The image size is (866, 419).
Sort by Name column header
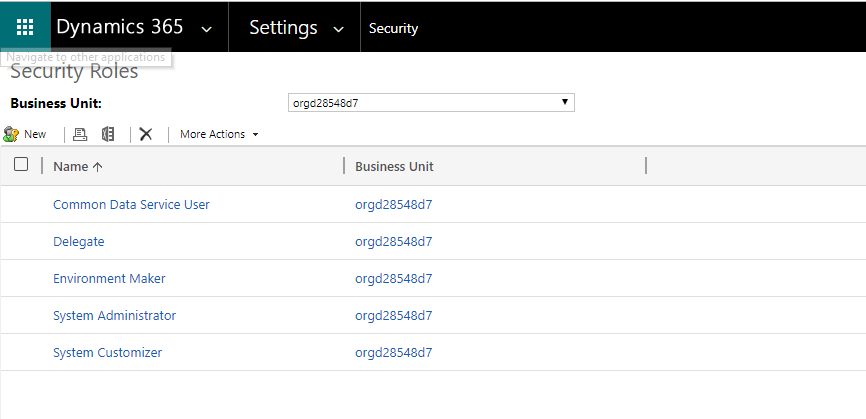(x=71, y=167)
